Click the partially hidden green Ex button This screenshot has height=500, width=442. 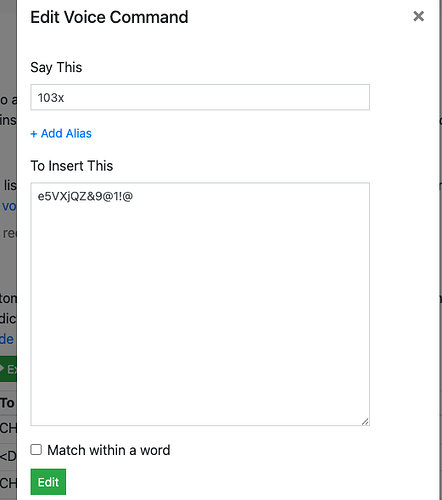tap(8, 369)
